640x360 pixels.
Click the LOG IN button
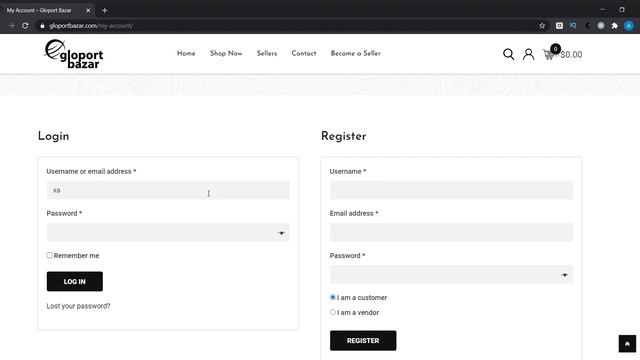(75, 281)
